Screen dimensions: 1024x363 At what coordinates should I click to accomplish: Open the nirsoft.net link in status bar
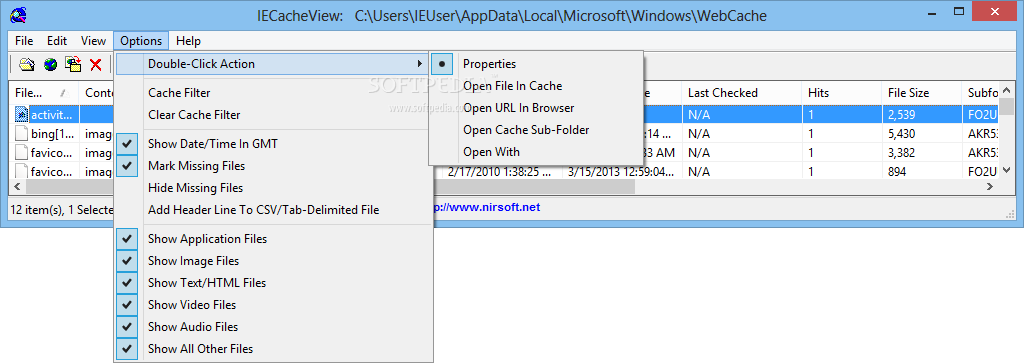point(487,208)
